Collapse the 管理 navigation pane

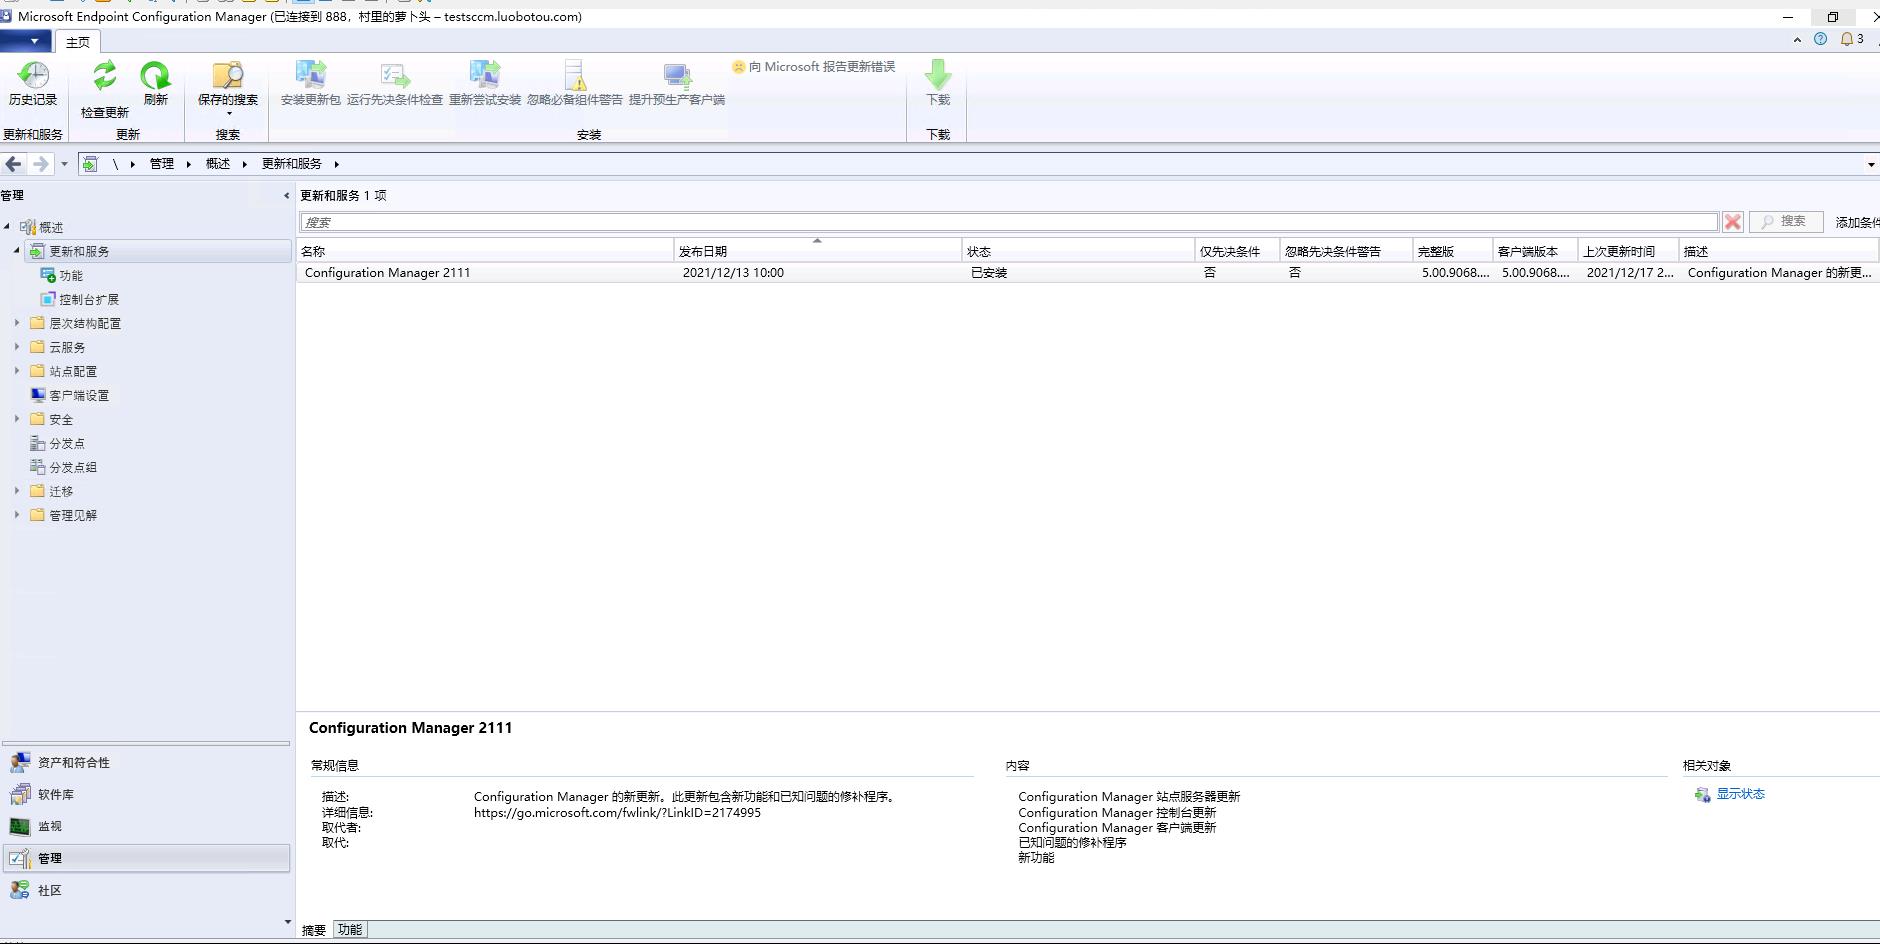[x=286, y=196]
